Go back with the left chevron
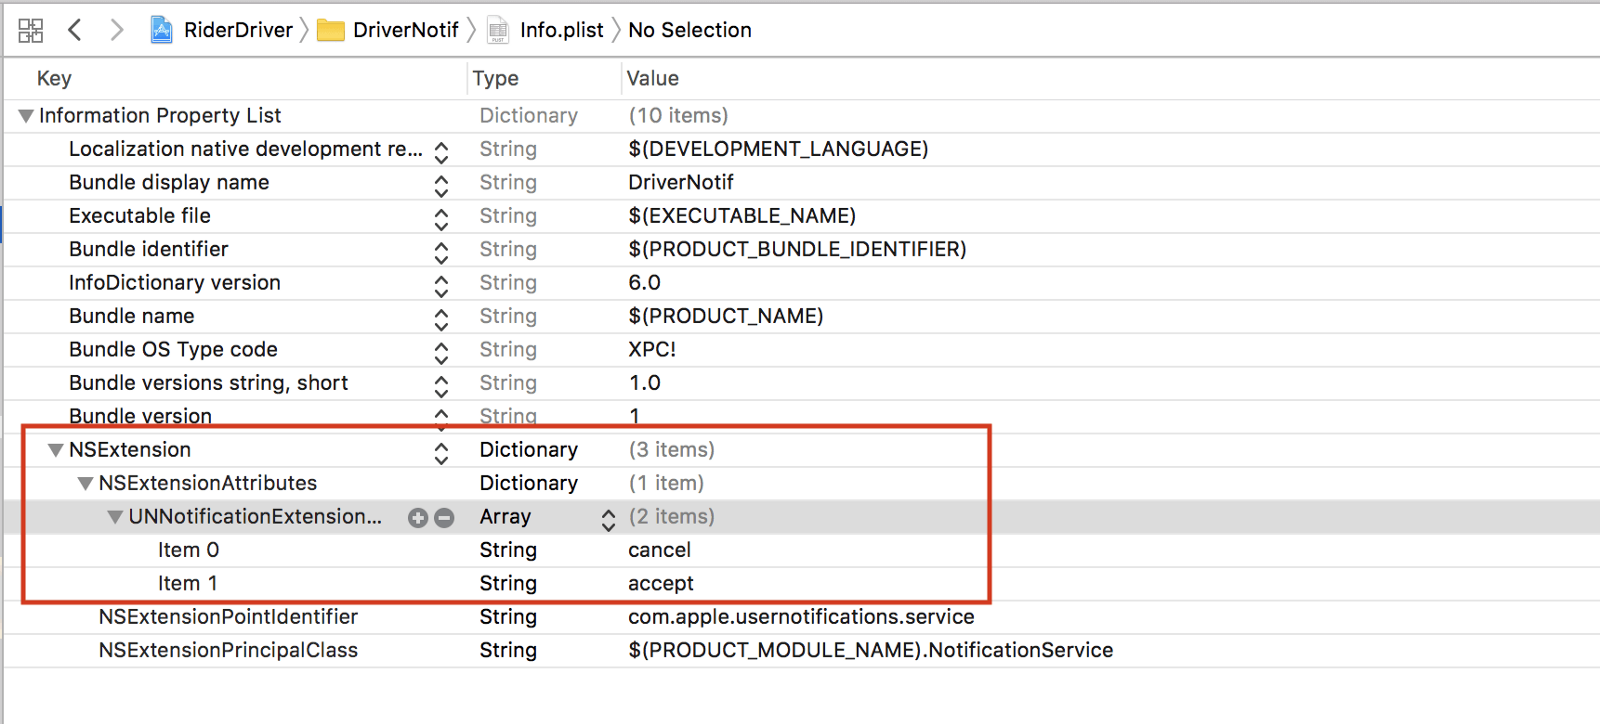This screenshot has width=1600, height=724. [75, 30]
